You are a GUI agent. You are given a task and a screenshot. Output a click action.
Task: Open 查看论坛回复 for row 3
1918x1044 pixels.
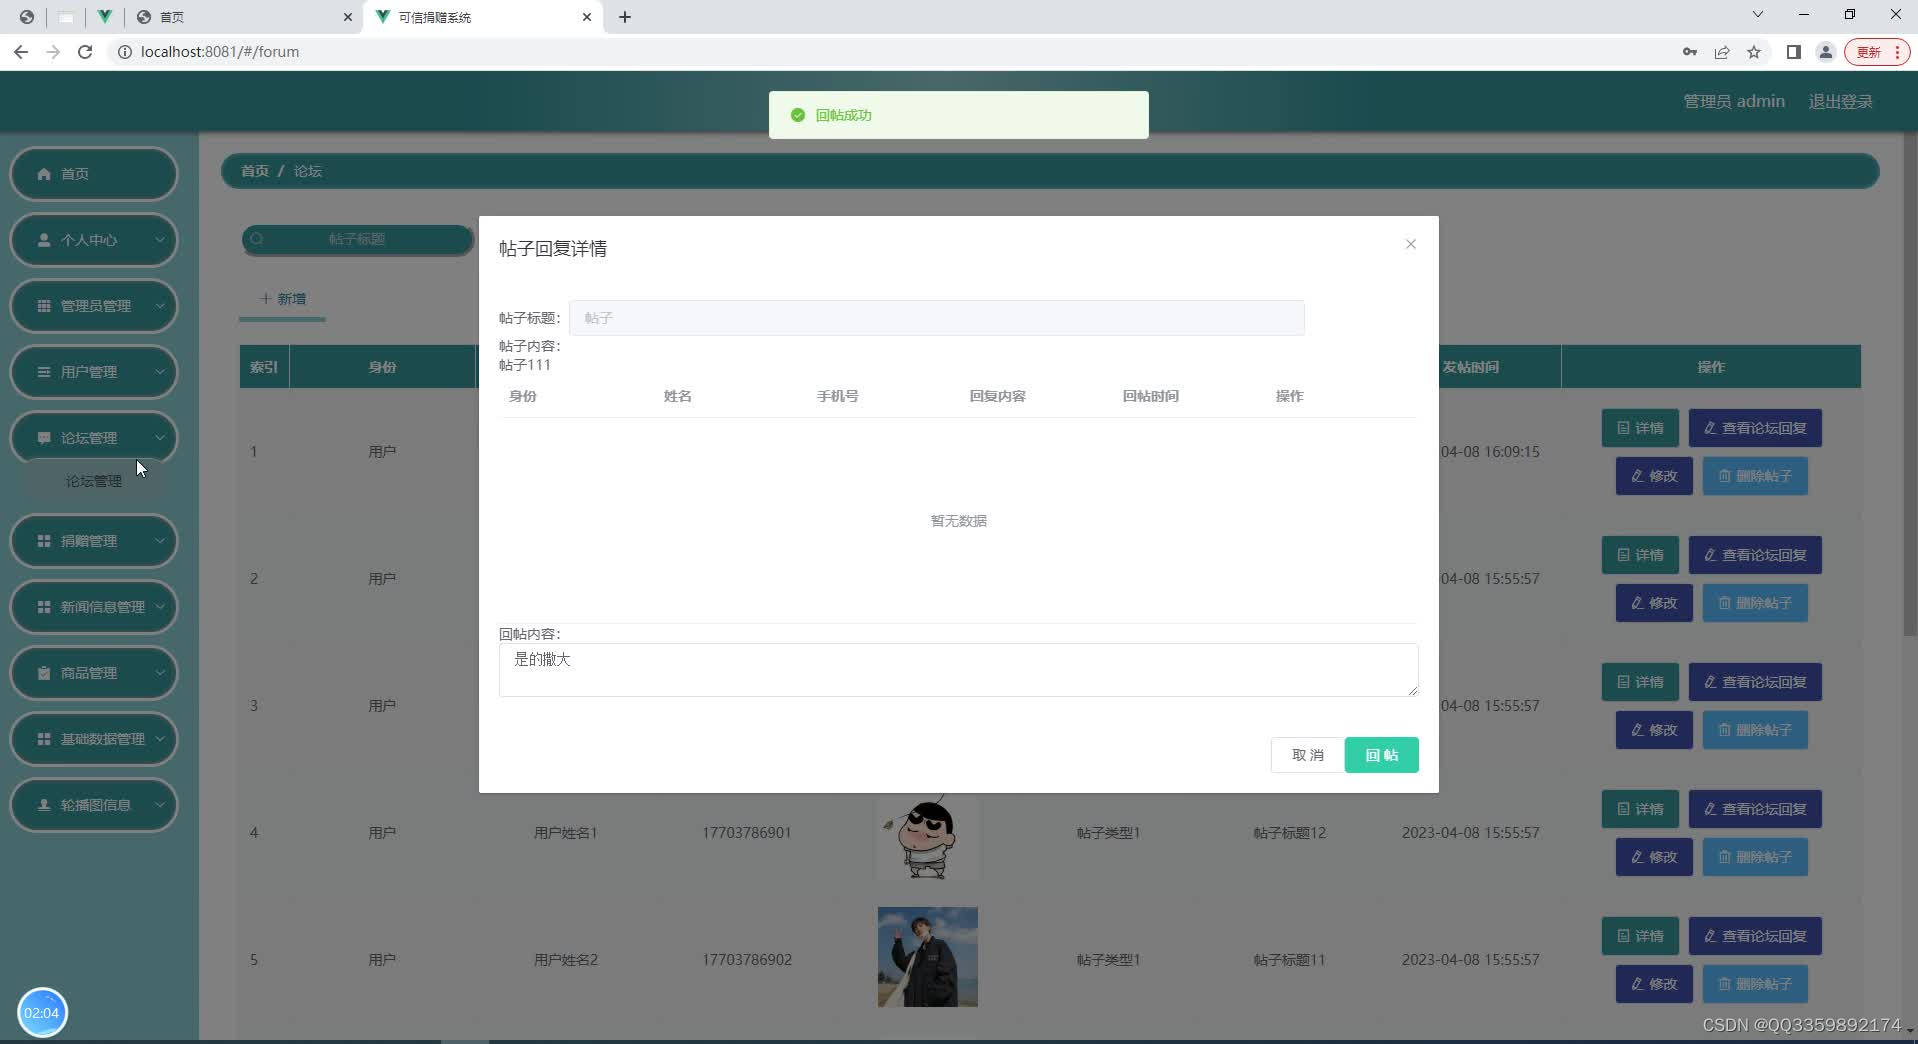coord(1755,682)
